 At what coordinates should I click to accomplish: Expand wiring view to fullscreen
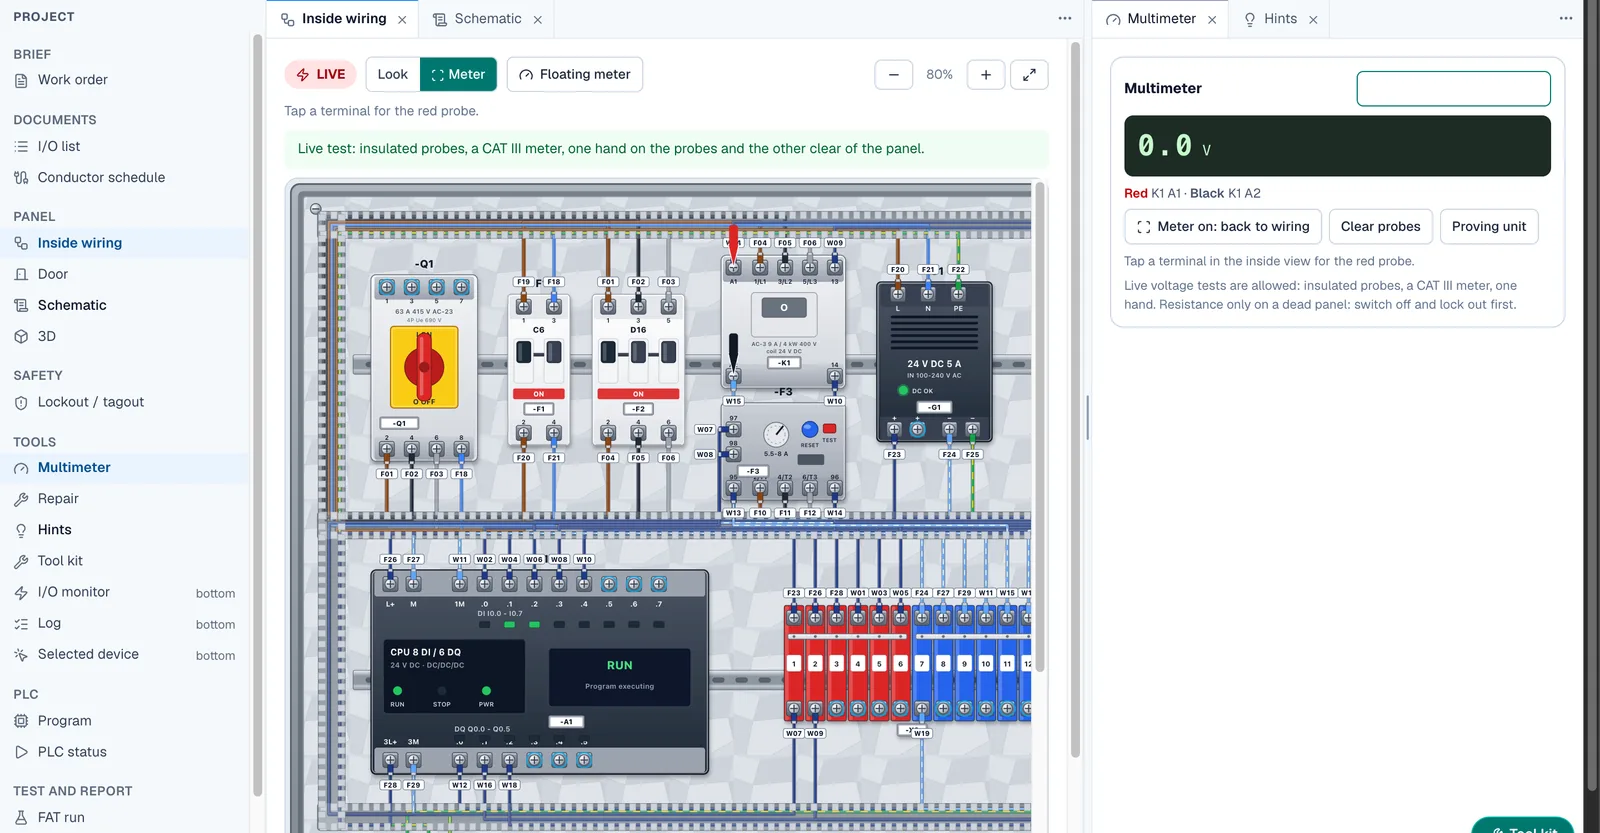[1029, 74]
